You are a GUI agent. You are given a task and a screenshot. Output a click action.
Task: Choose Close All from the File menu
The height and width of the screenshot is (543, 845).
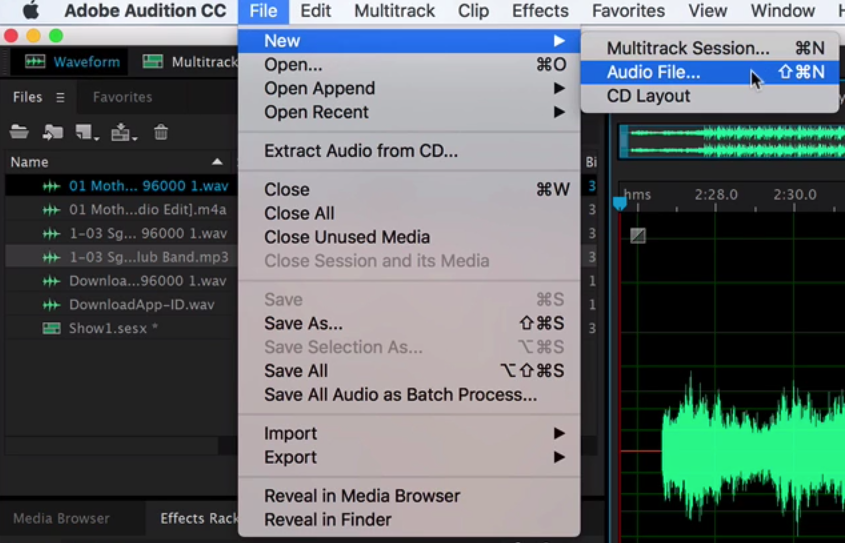pos(409,213)
